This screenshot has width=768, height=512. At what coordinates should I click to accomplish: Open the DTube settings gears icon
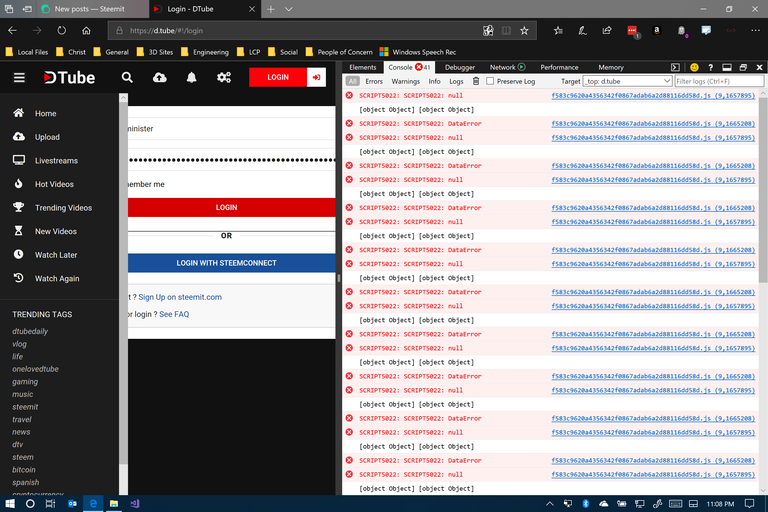click(x=223, y=77)
